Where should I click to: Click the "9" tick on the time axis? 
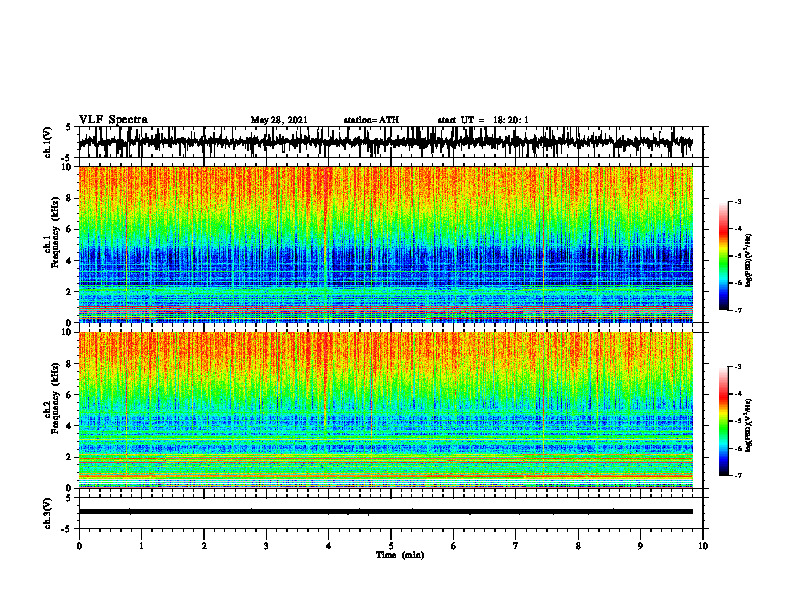tap(640, 546)
